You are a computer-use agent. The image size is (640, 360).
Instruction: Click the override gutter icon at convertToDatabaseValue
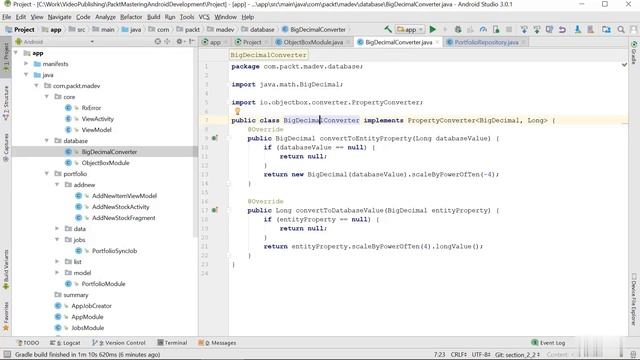[214, 210]
